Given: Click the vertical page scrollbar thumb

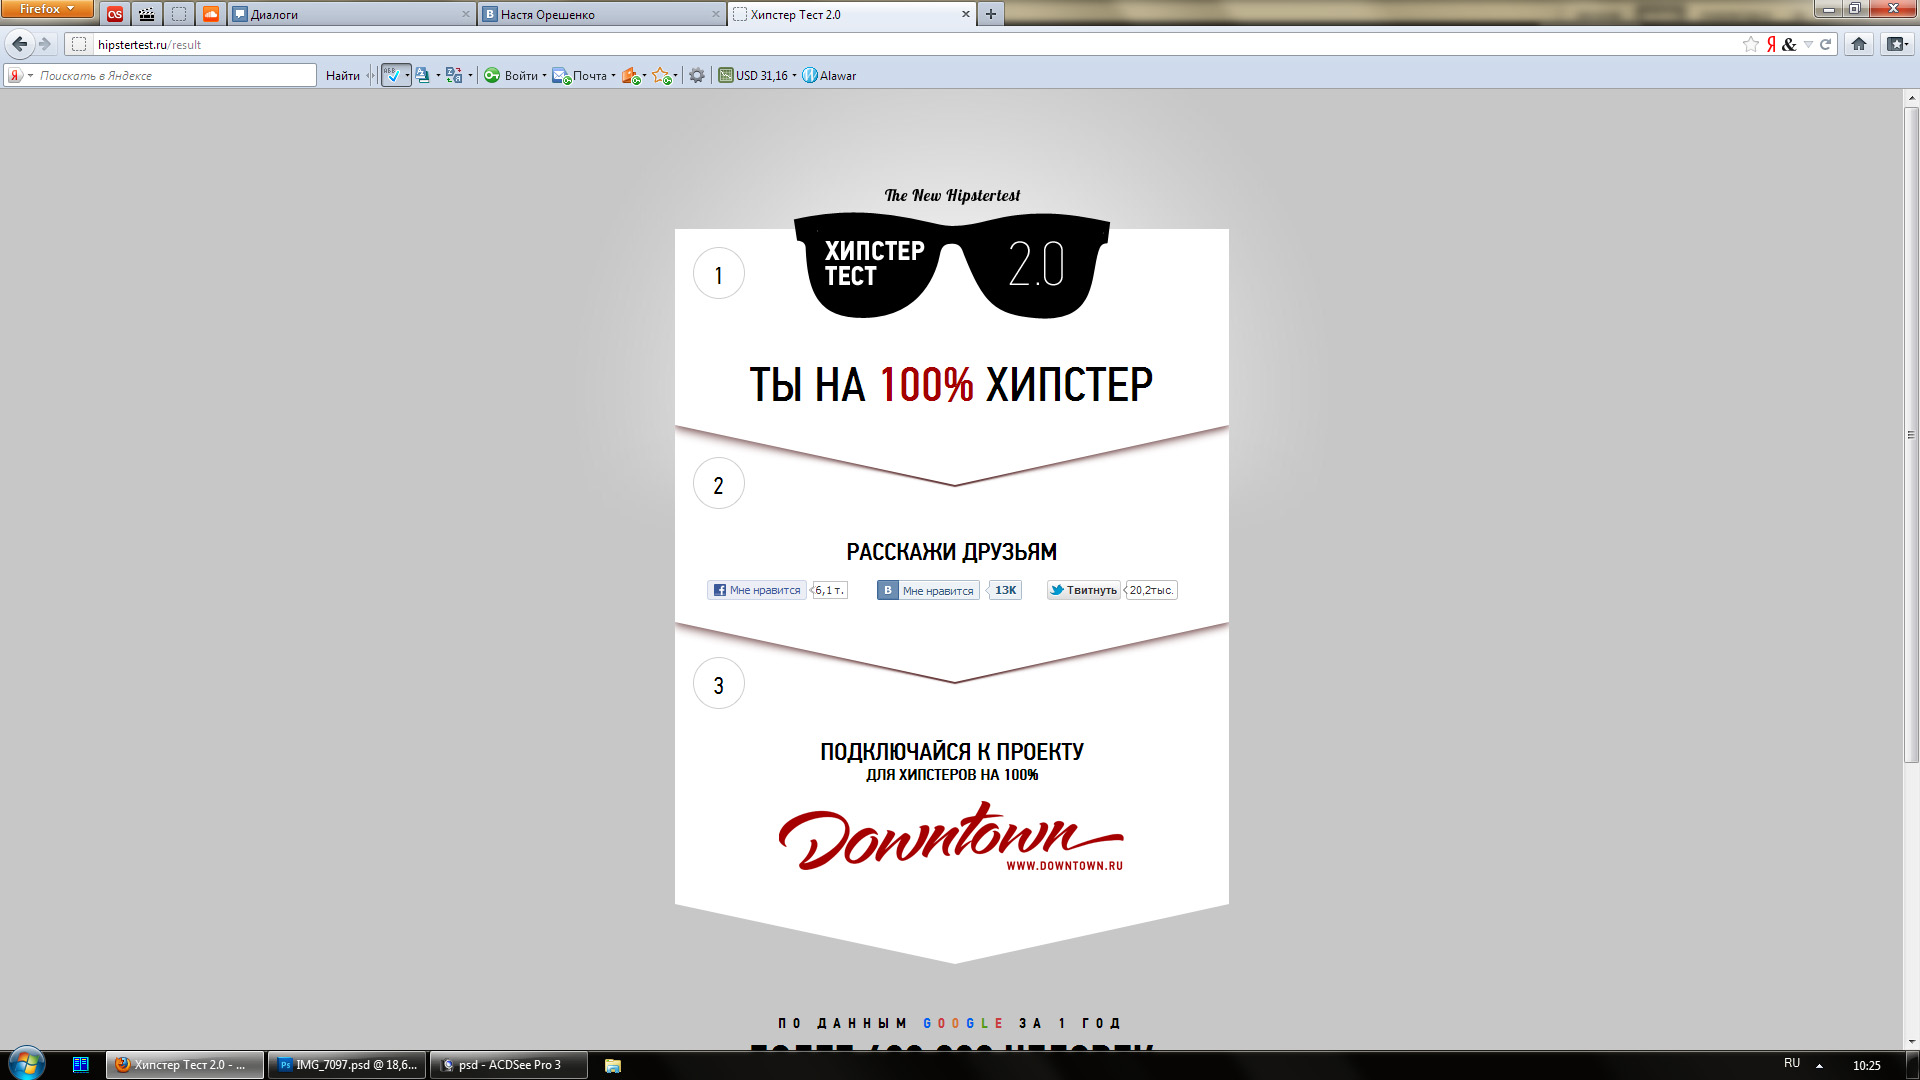Looking at the screenshot, I should (1911, 435).
